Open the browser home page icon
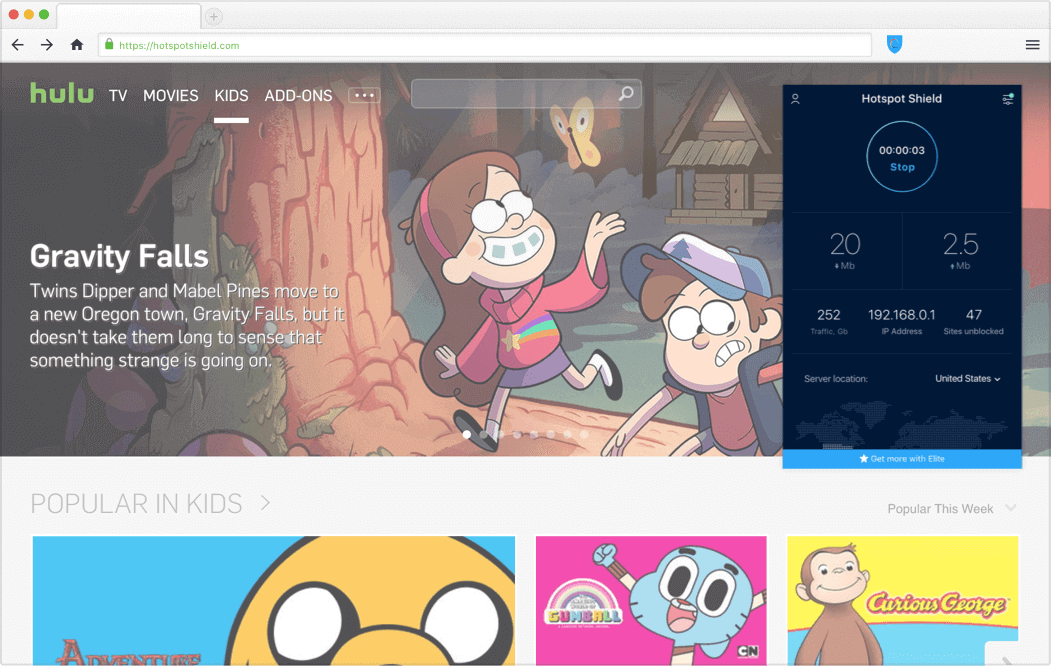The image size is (1052, 666). coord(76,45)
